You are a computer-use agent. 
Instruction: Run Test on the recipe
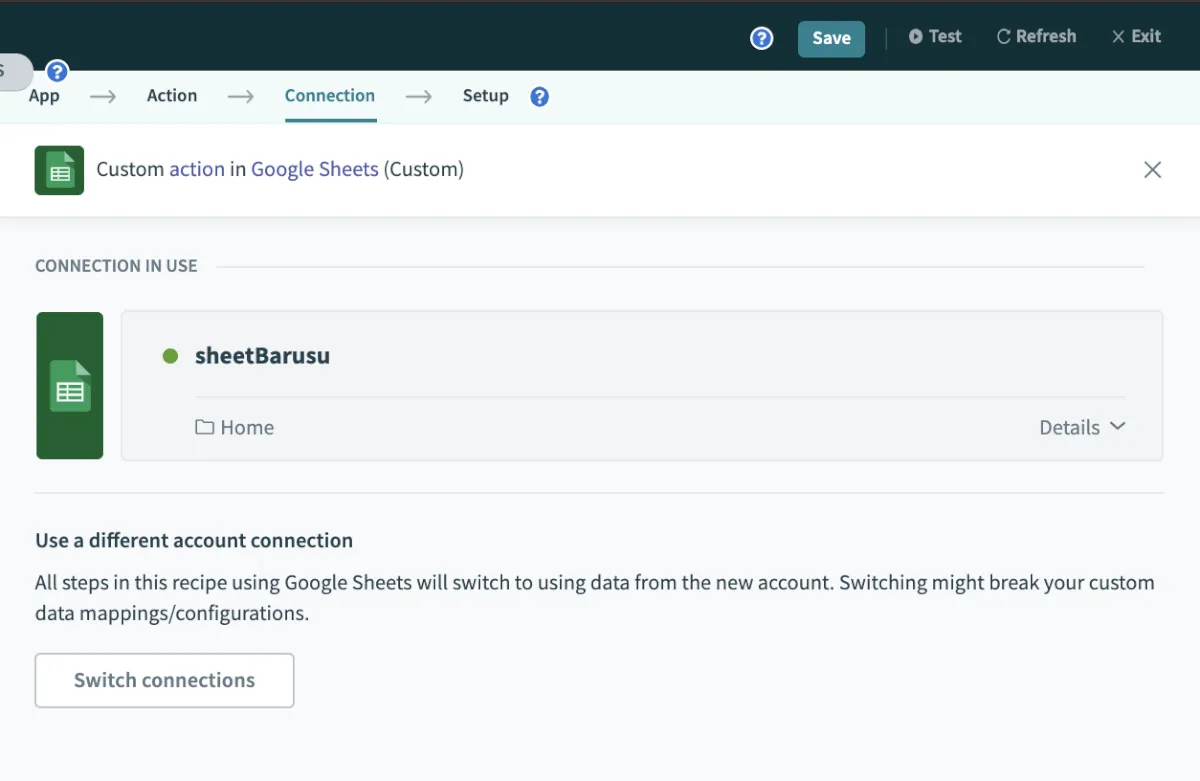click(935, 37)
